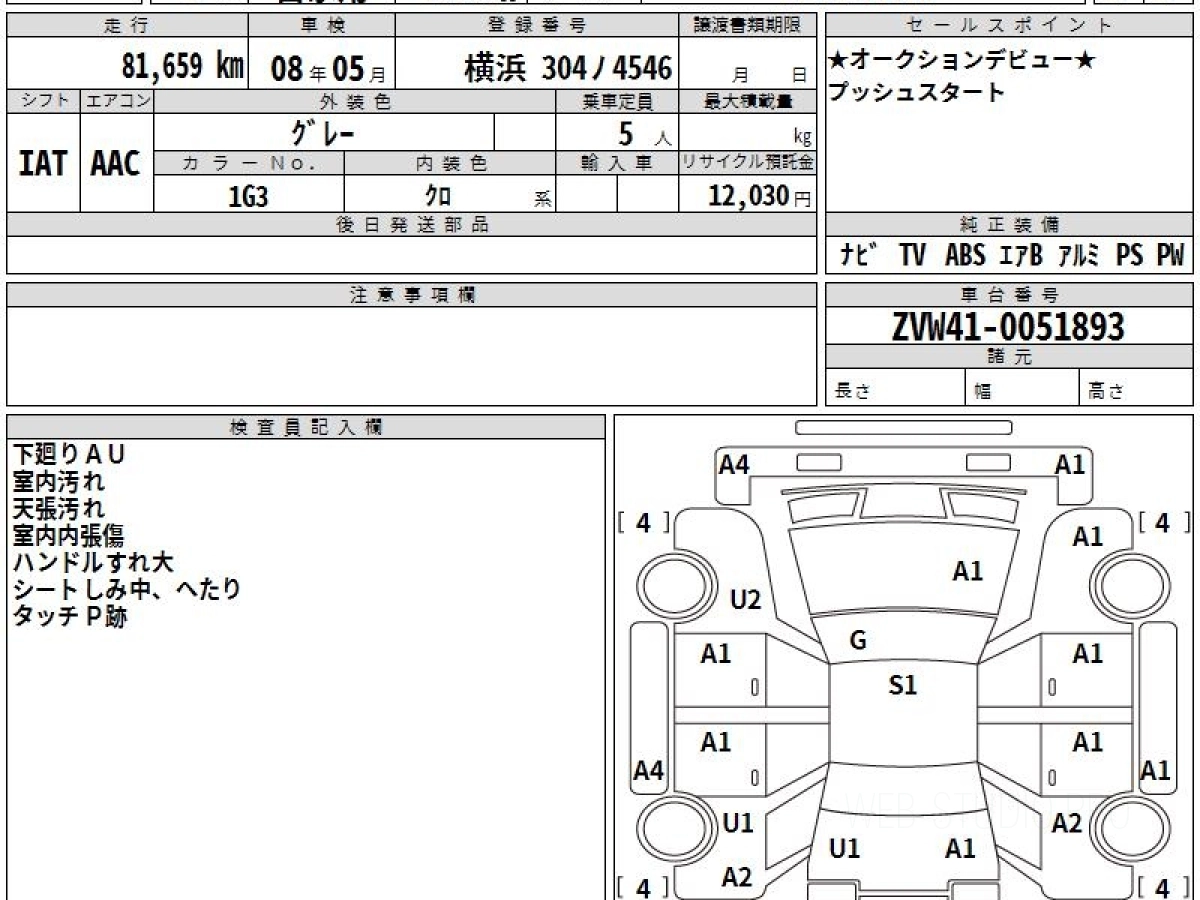Click the mileage value 81,659 km
The width and height of the screenshot is (1200, 900).
[x=182, y=67]
